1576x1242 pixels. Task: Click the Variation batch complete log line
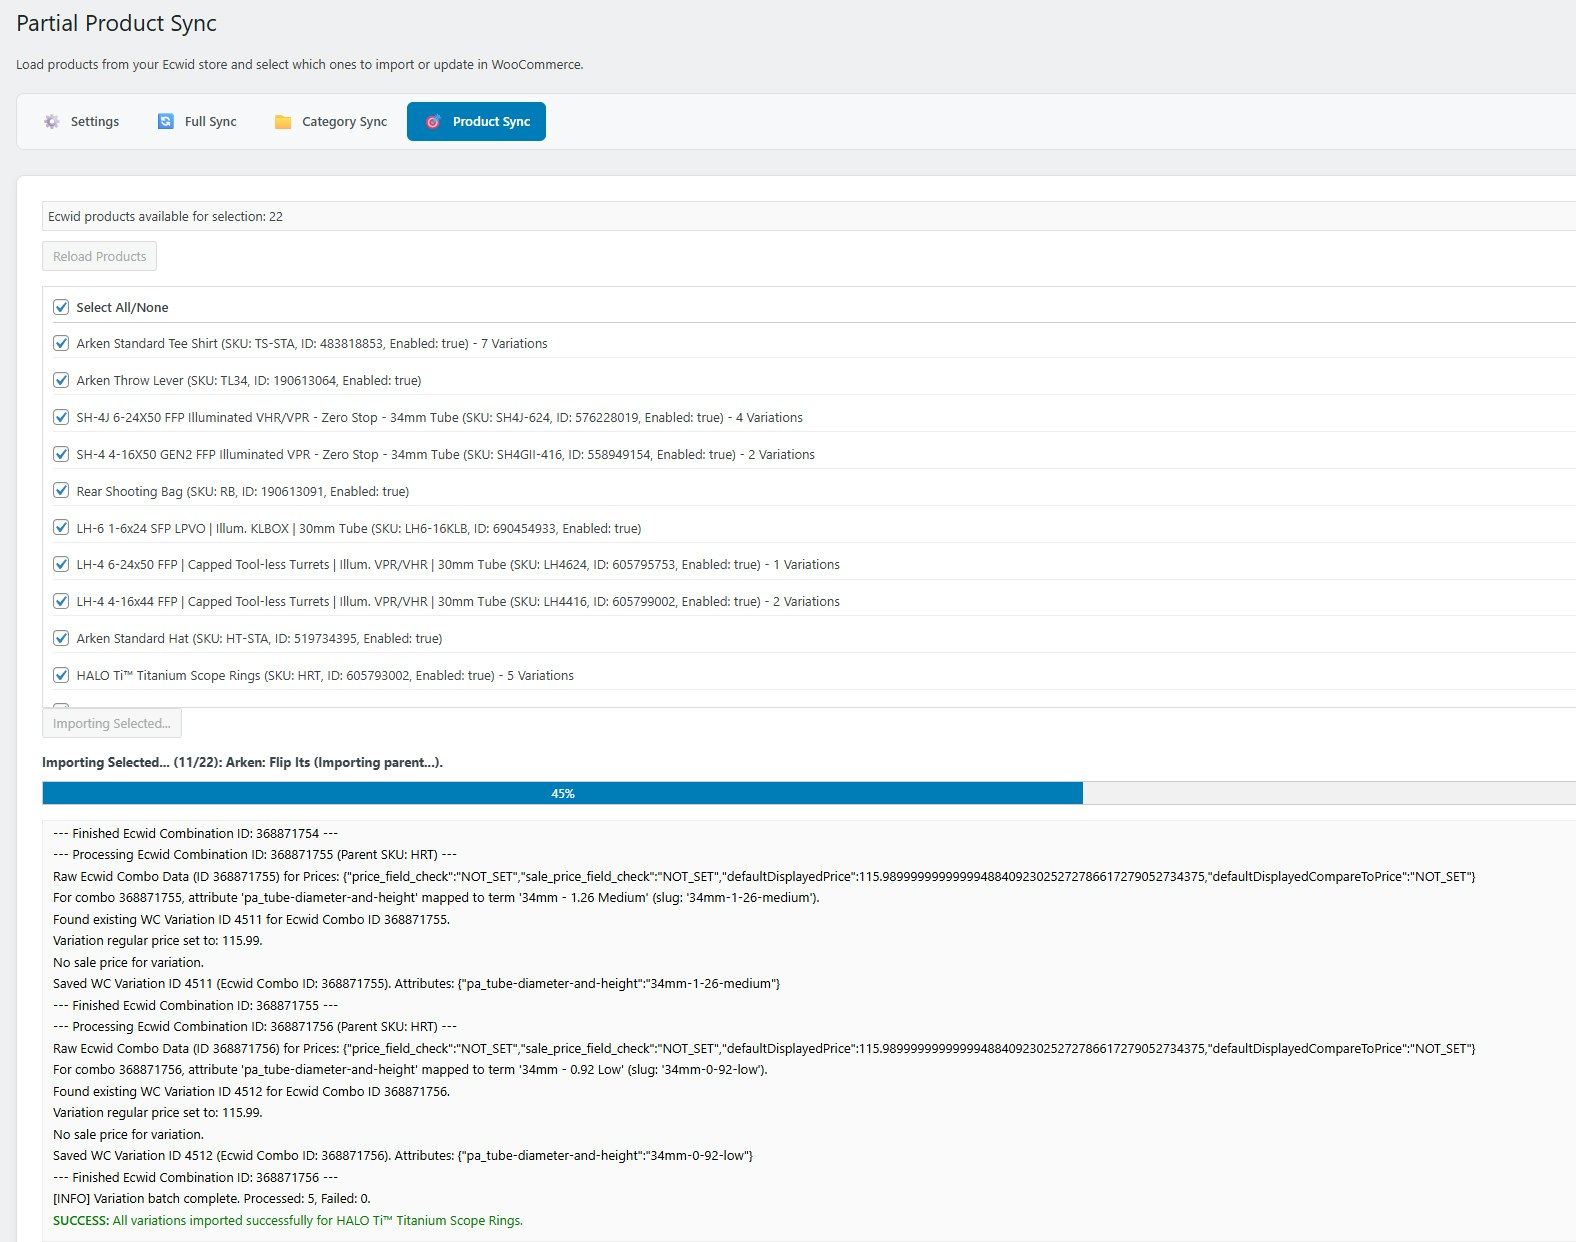[212, 1198]
